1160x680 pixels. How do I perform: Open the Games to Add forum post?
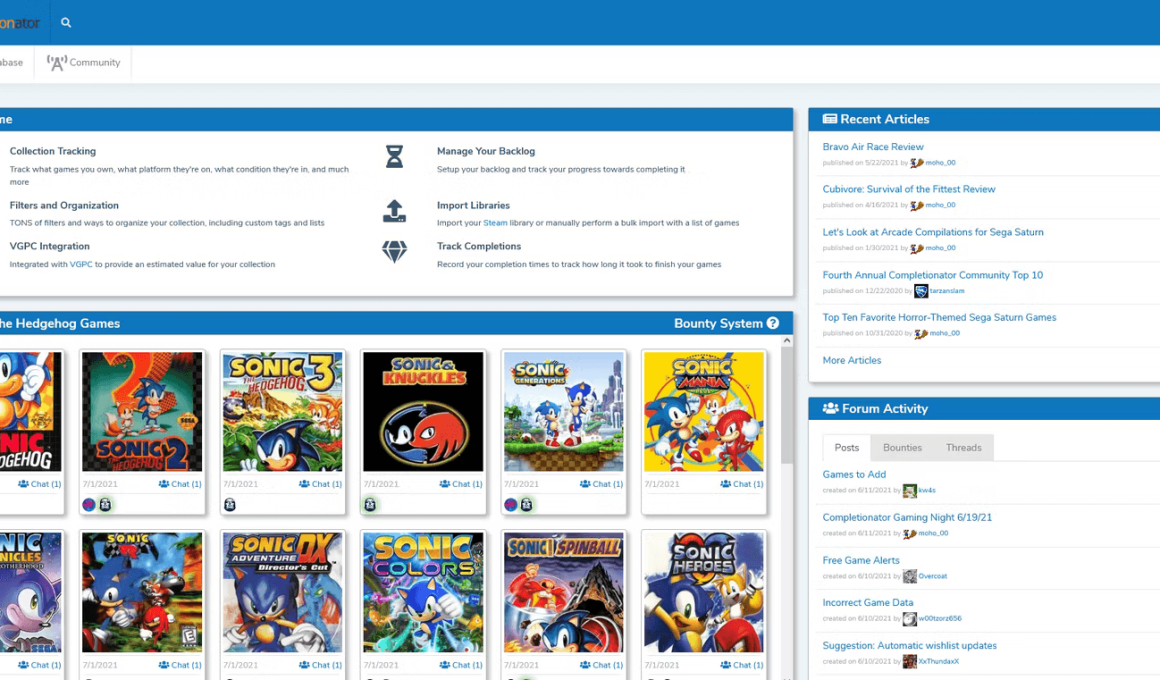[x=854, y=474]
